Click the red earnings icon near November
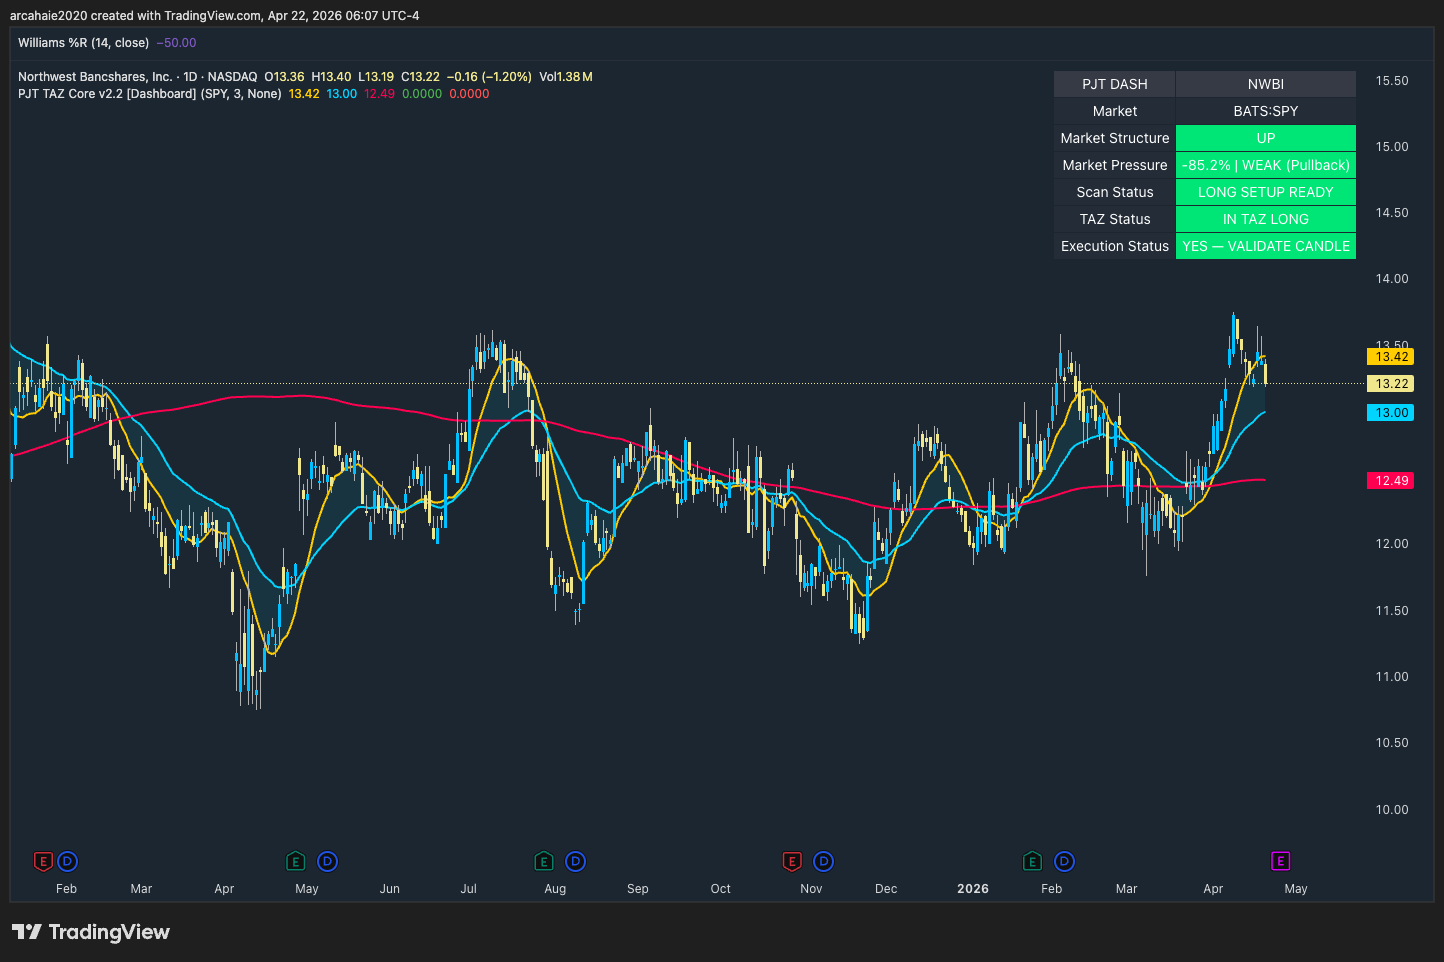This screenshot has height=962, width=1444. click(x=792, y=861)
